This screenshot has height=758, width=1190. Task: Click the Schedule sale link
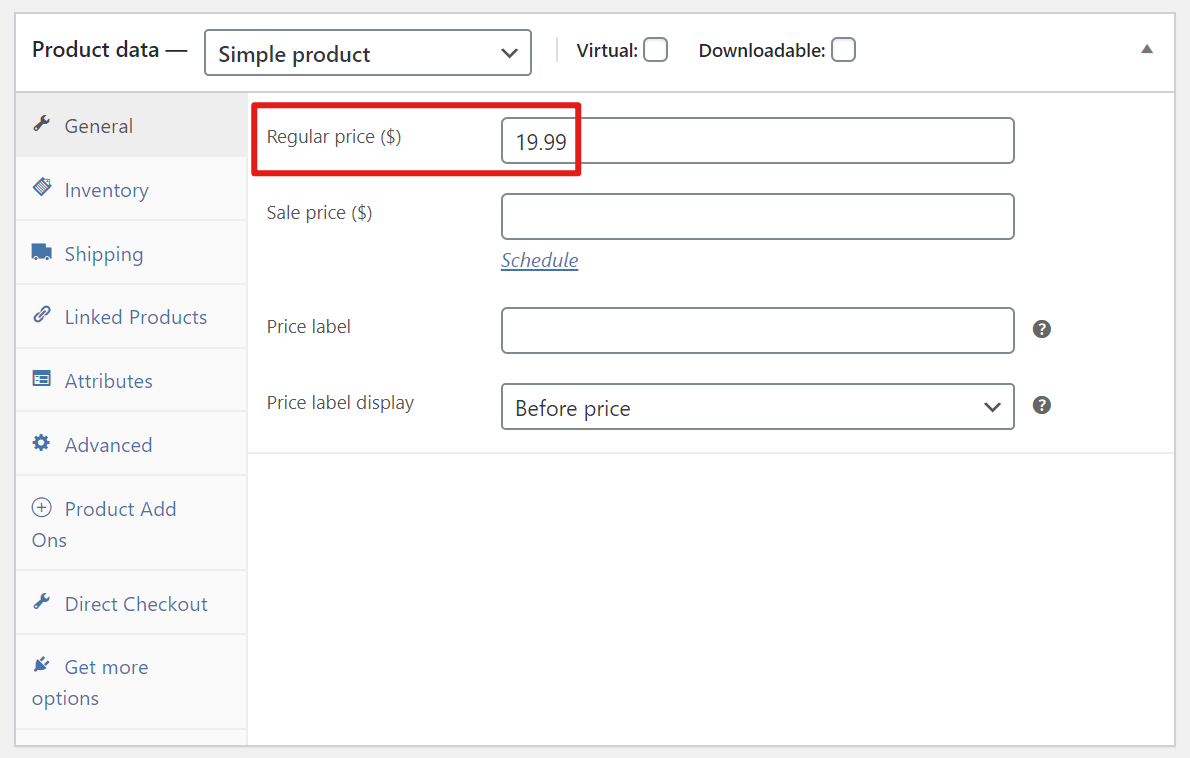[x=540, y=260]
